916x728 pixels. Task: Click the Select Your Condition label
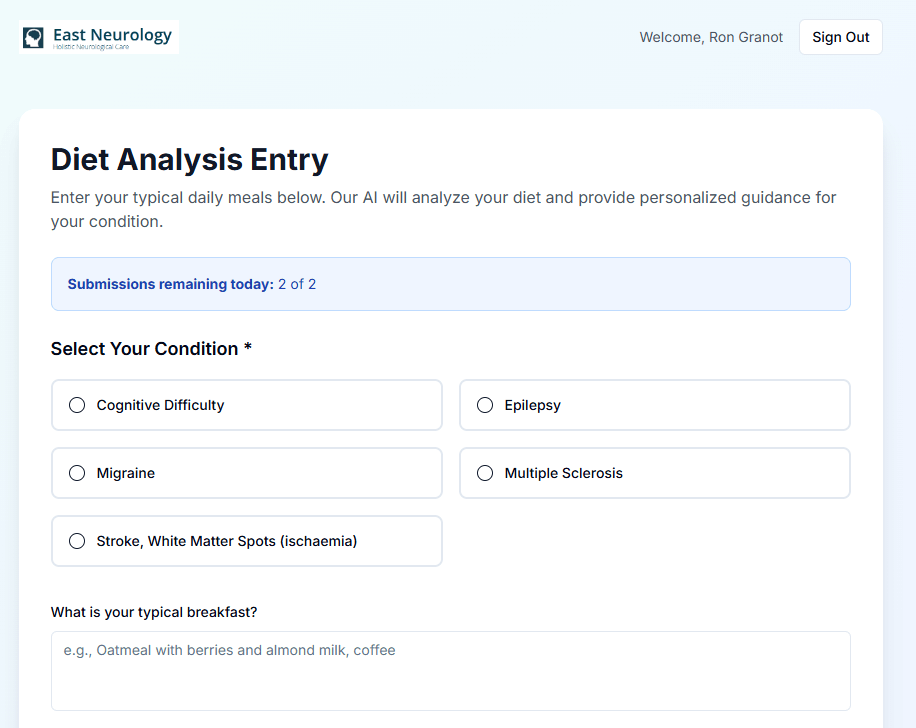point(151,349)
